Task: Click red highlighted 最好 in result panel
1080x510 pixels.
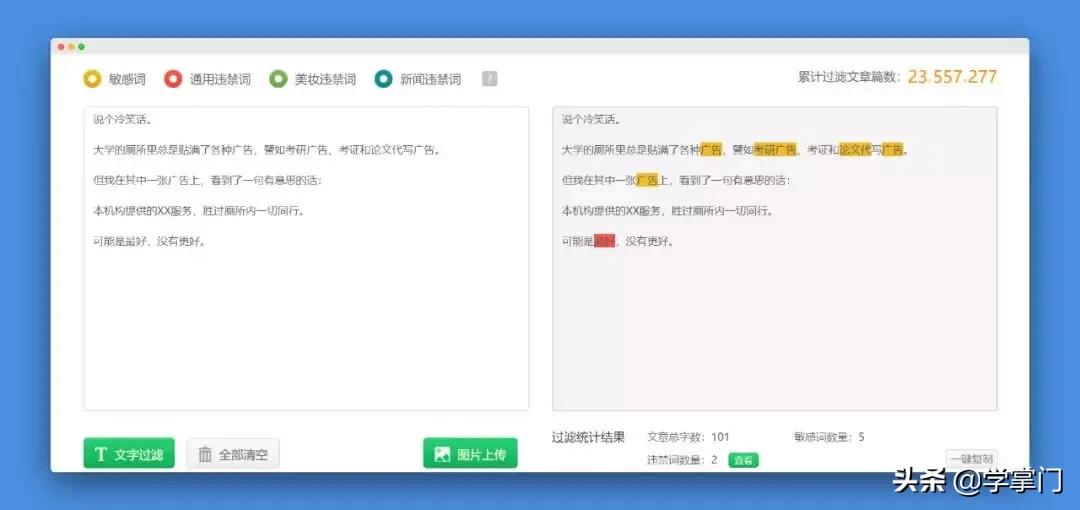Action: 604,241
